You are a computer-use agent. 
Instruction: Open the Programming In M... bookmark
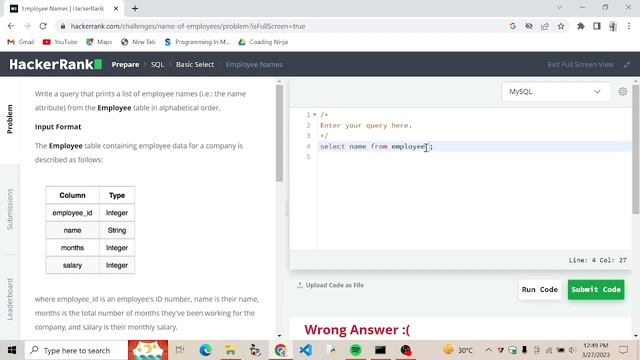tap(197, 42)
